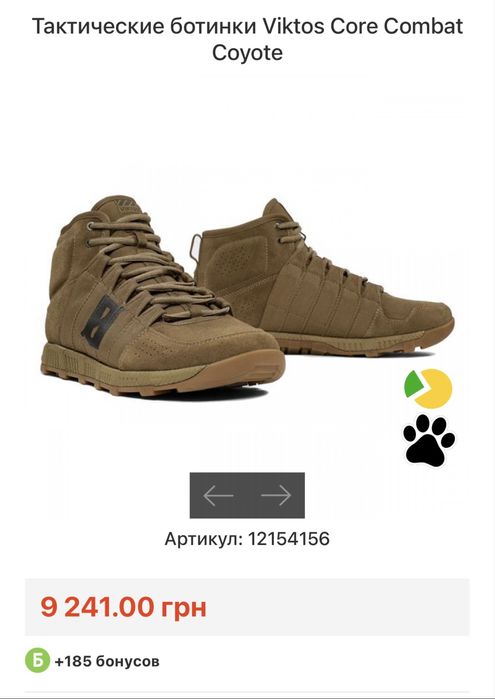Select the Артикул number 12154156
Screen dimensions: 495x699
[289, 539]
